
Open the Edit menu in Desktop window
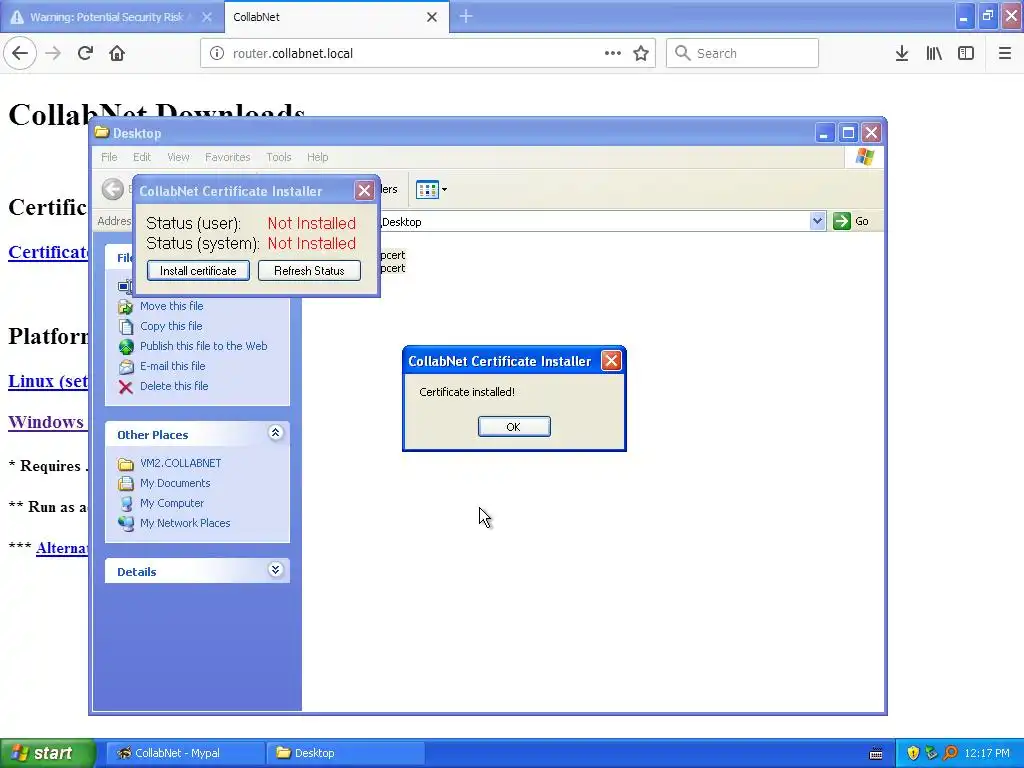point(142,157)
